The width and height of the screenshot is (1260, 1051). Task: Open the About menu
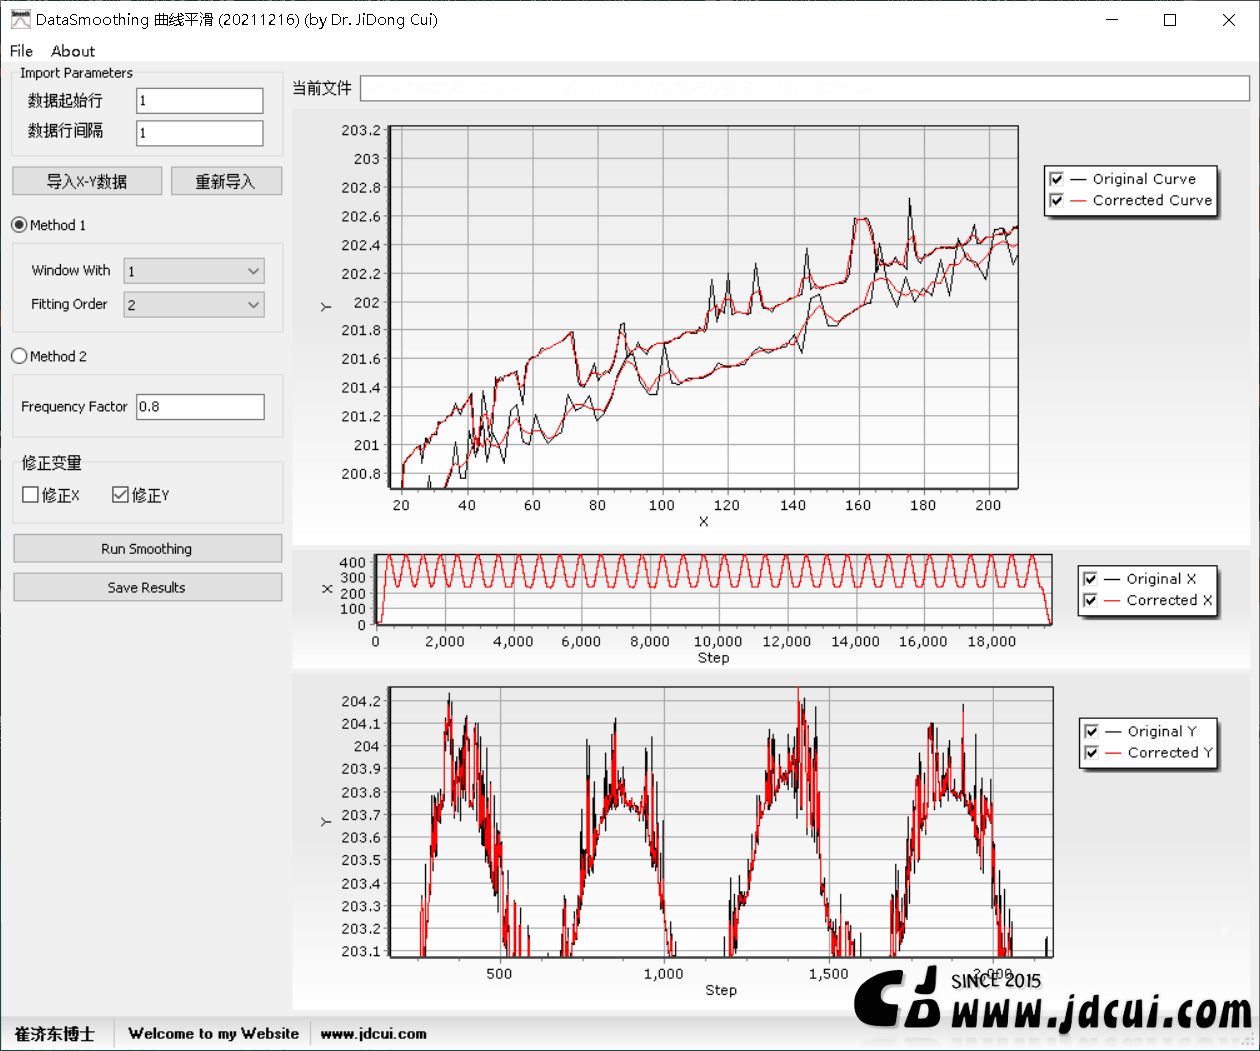tap(73, 51)
